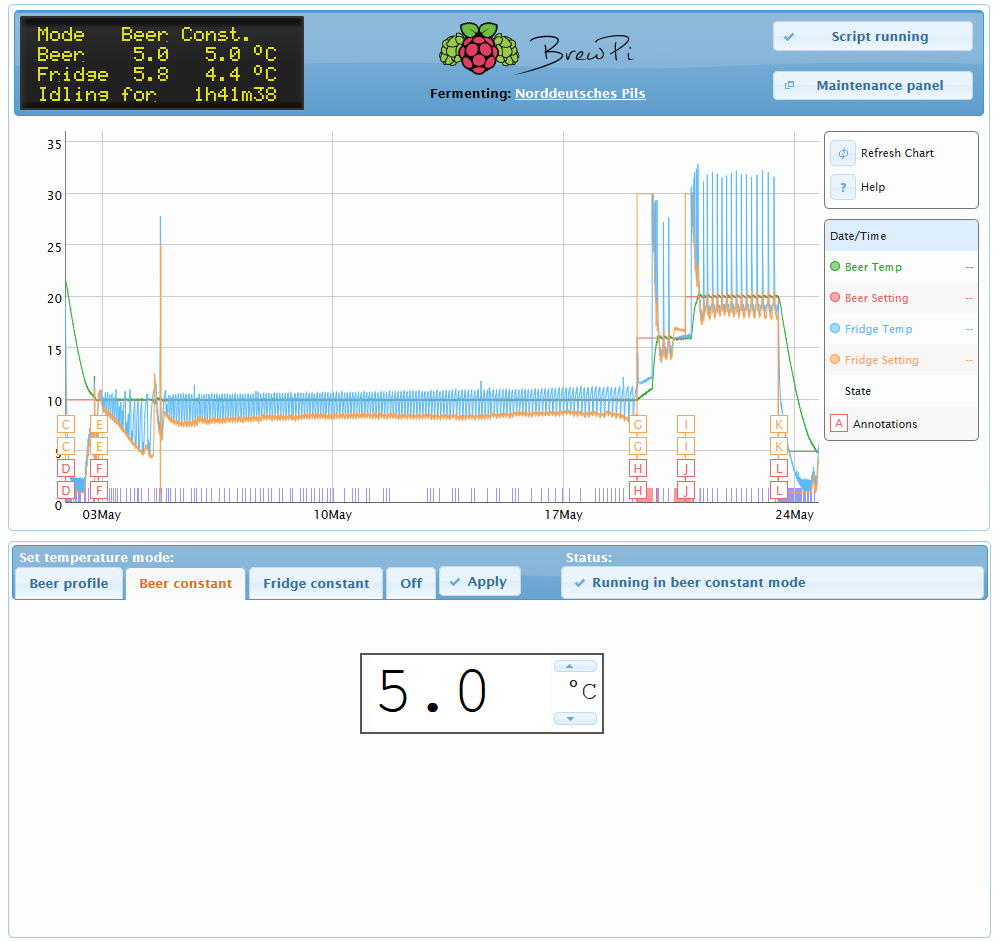The height and width of the screenshot is (942, 999).
Task: Select the Fridge constant tab
Action: [x=316, y=584]
